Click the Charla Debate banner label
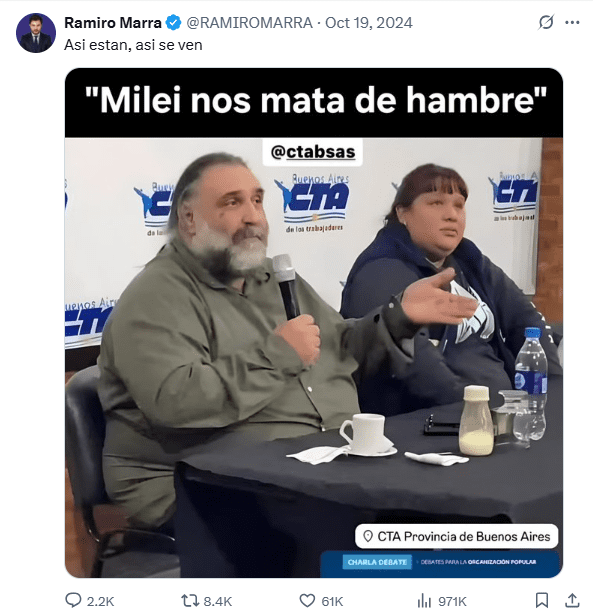 377,562
